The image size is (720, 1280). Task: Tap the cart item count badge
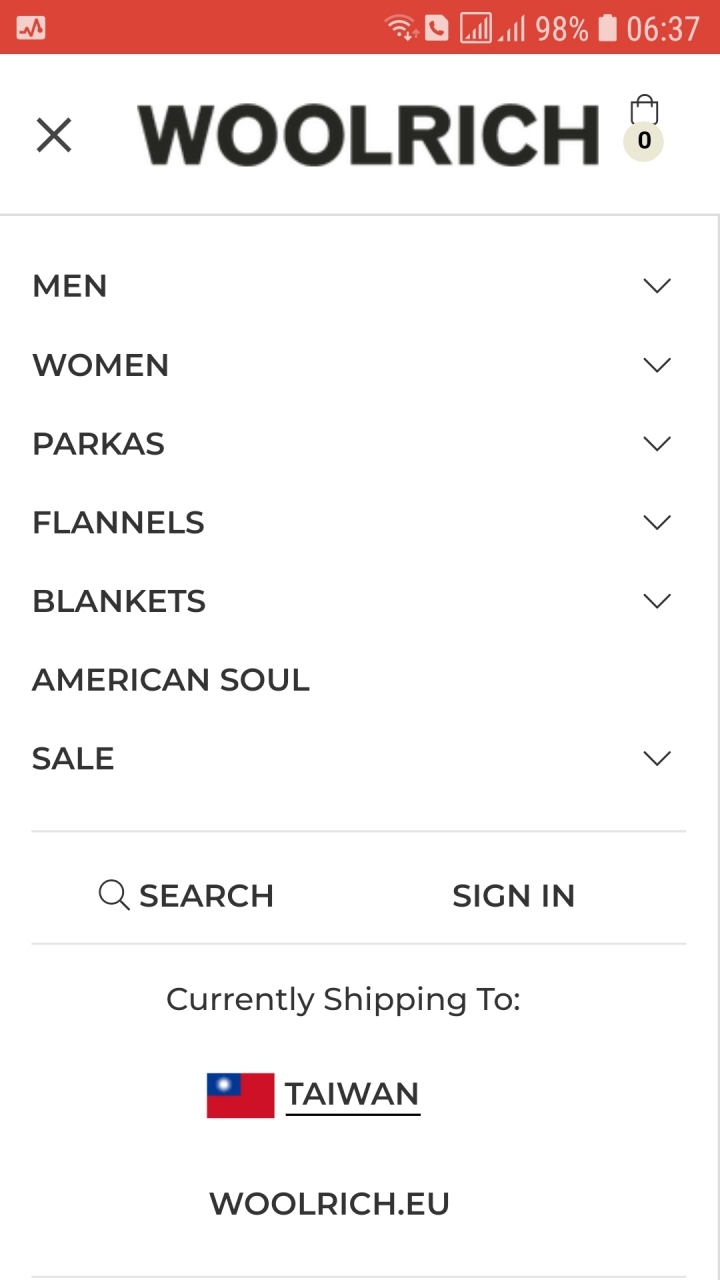(644, 141)
